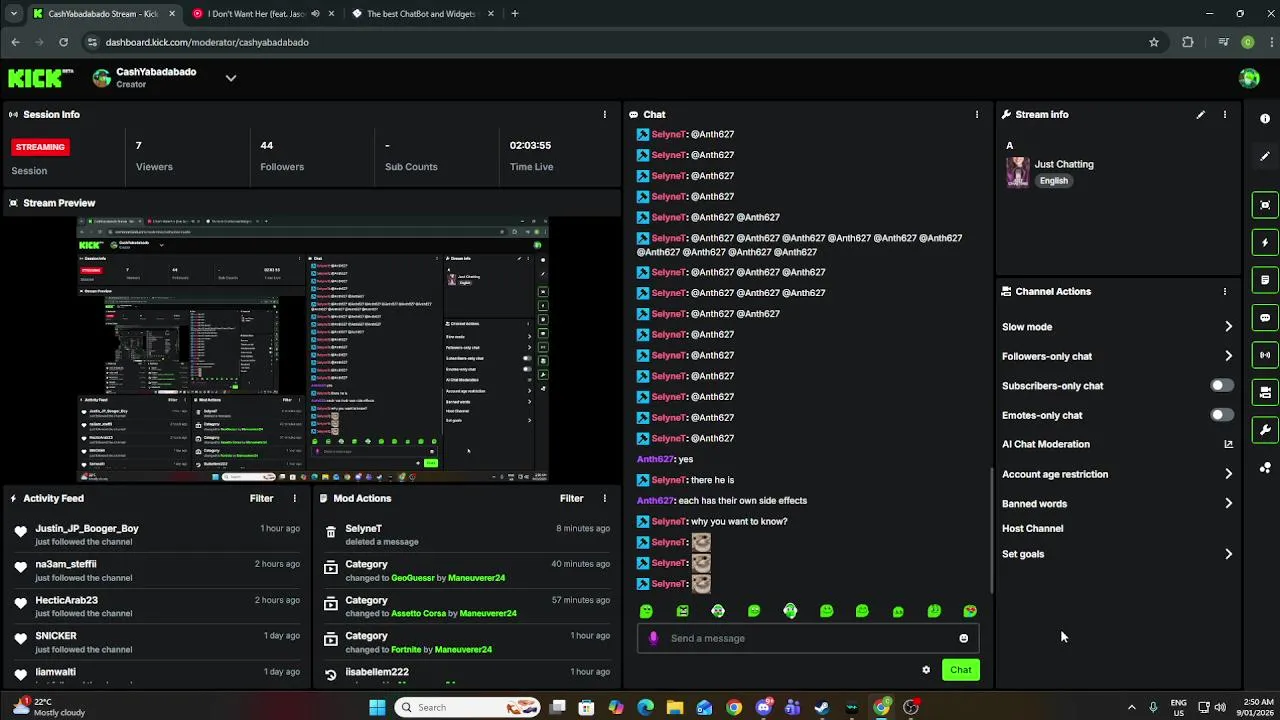Click the chat bubble sidebar icon
Viewport: 1280px width, 720px height.
pos(1265,318)
